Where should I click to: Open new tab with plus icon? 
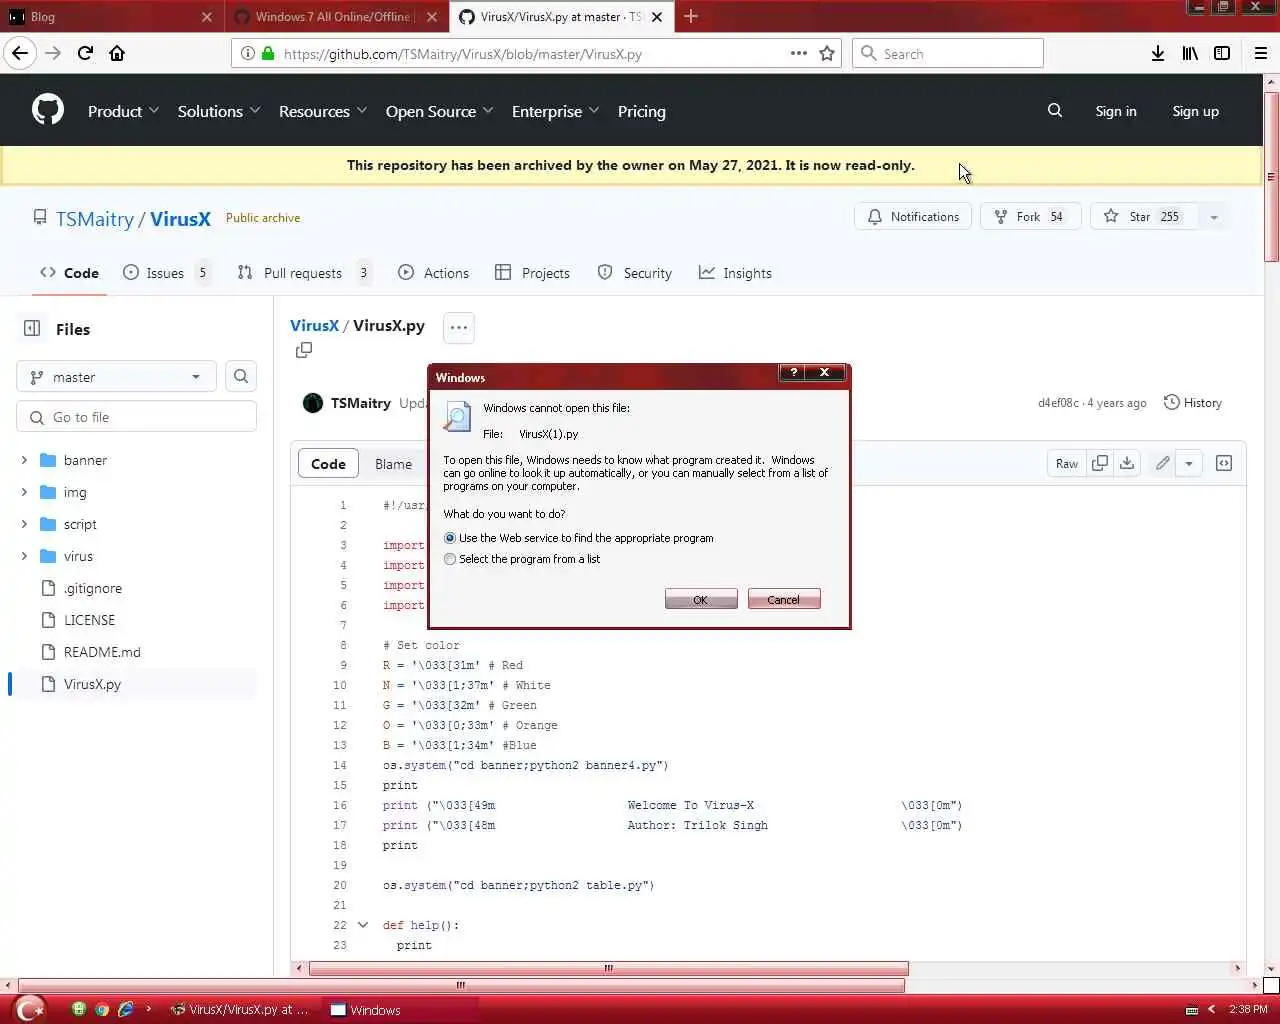coord(690,16)
